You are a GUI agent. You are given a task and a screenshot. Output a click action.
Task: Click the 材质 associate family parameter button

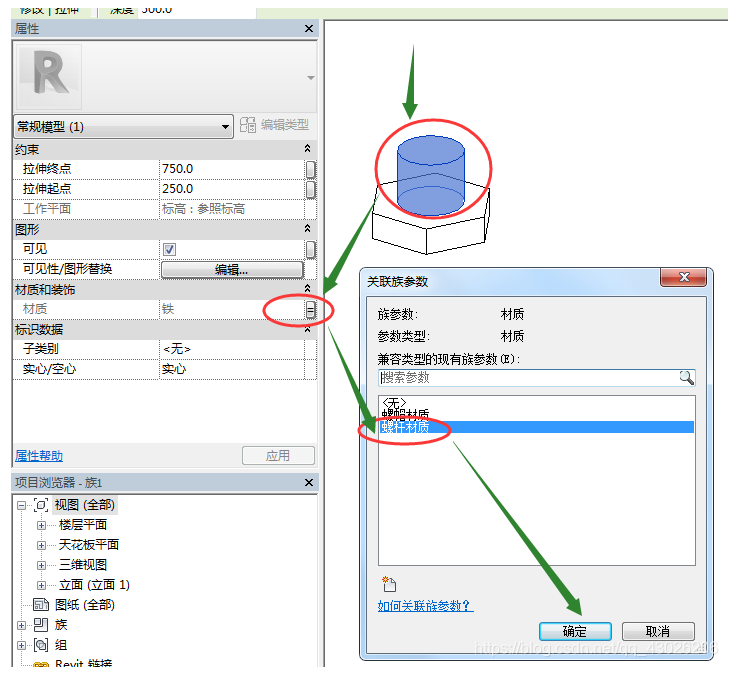(311, 309)
